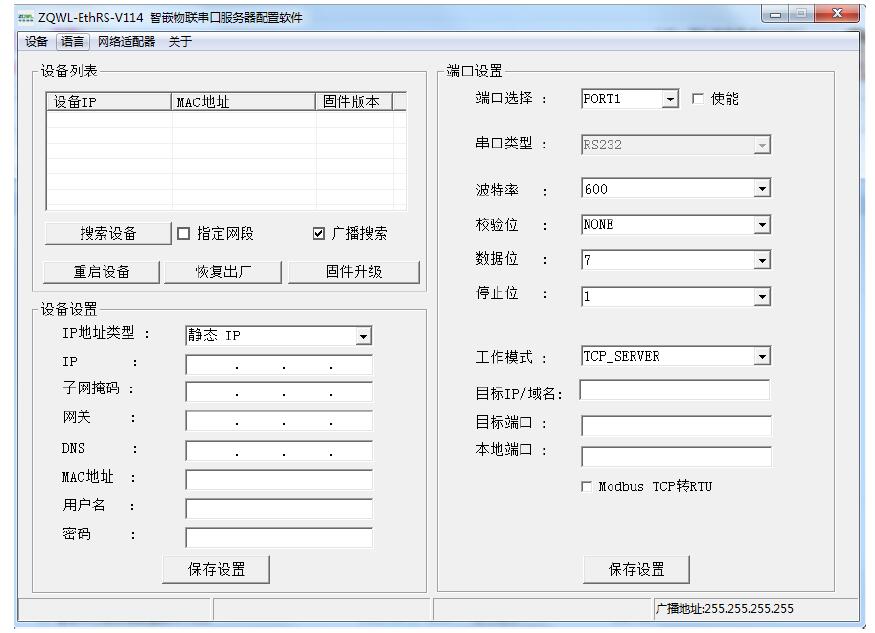875x633 pixels.
Task: Uncheck the 广播搜索 checkbox
Action: 319,233
